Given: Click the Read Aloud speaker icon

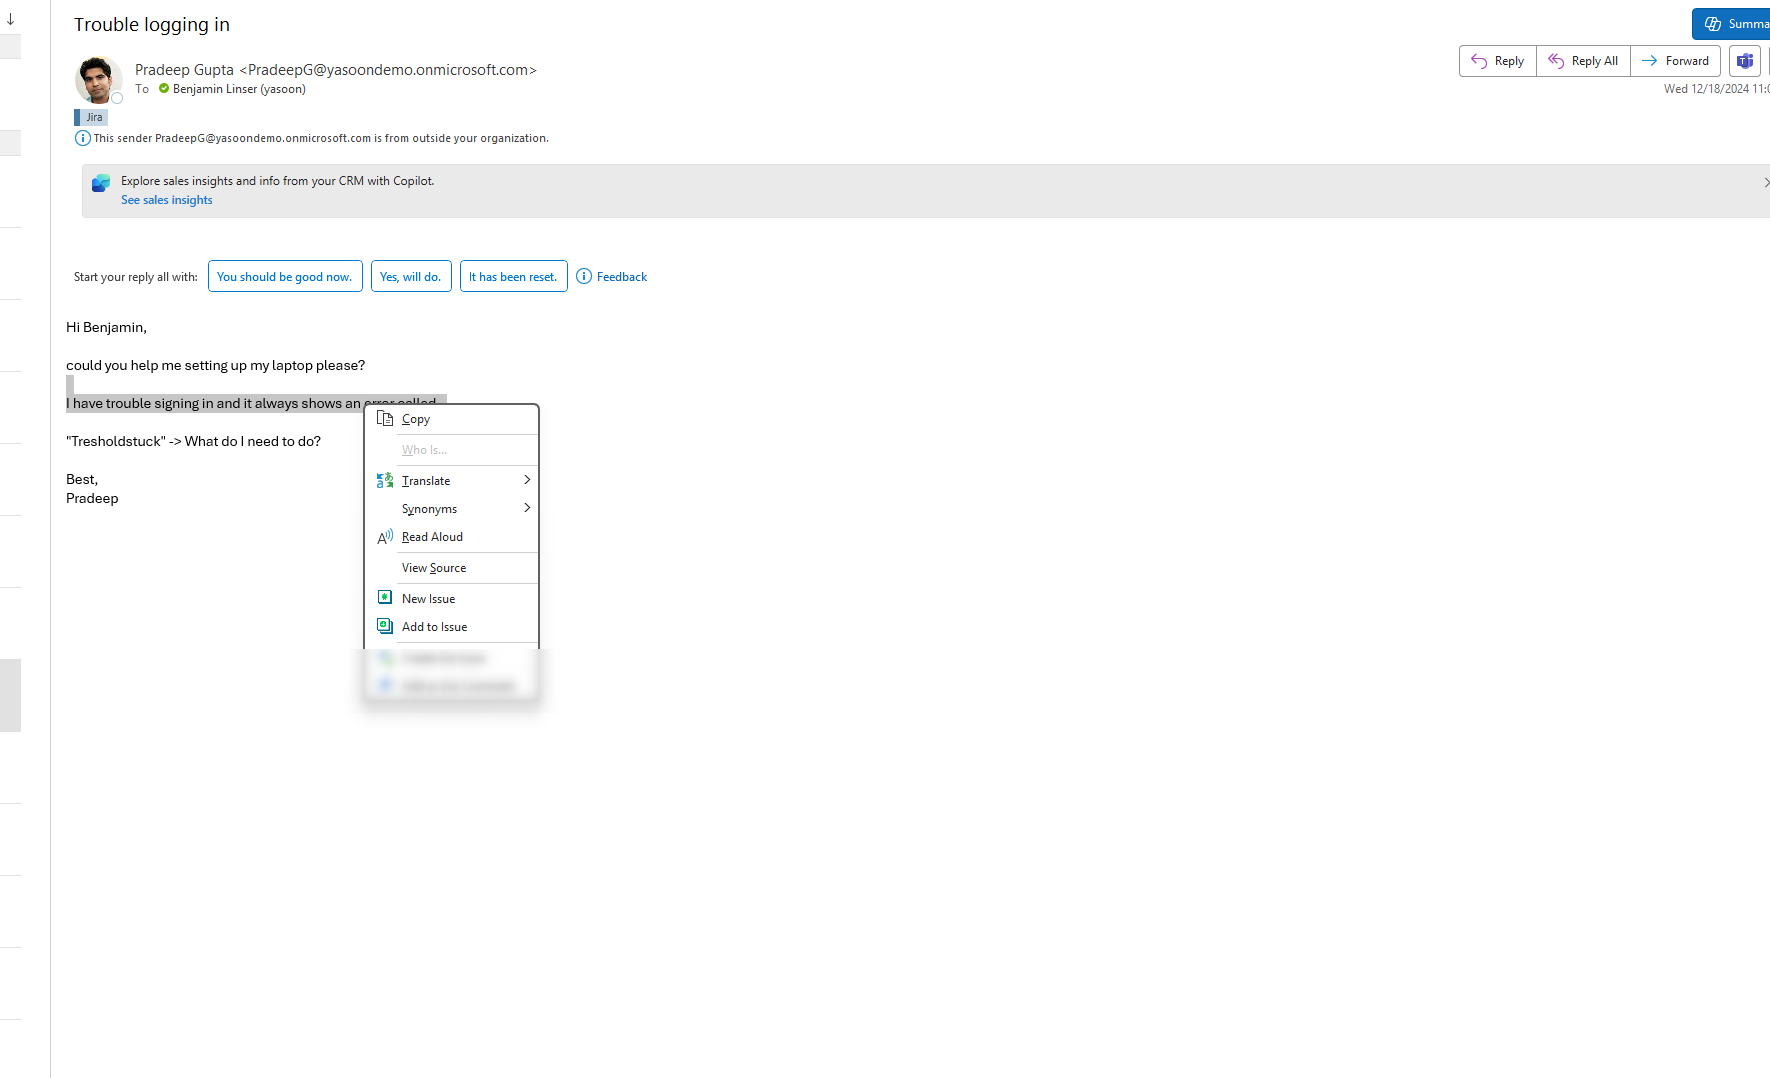Looking at the screenshot, I should (385, 537).
